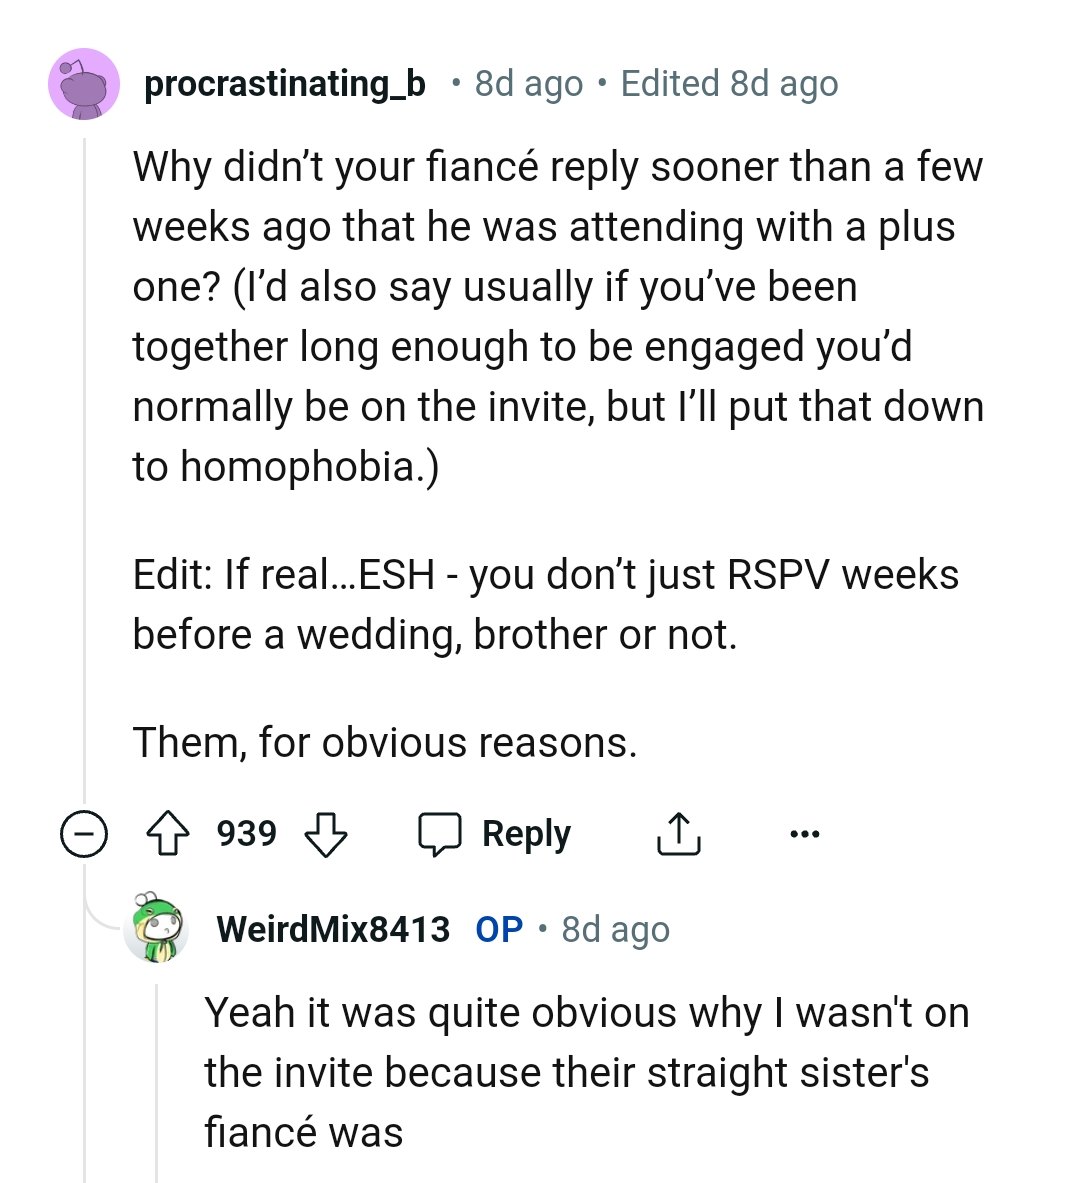
Task: Click the Reply button label
Action: (527, 833)
